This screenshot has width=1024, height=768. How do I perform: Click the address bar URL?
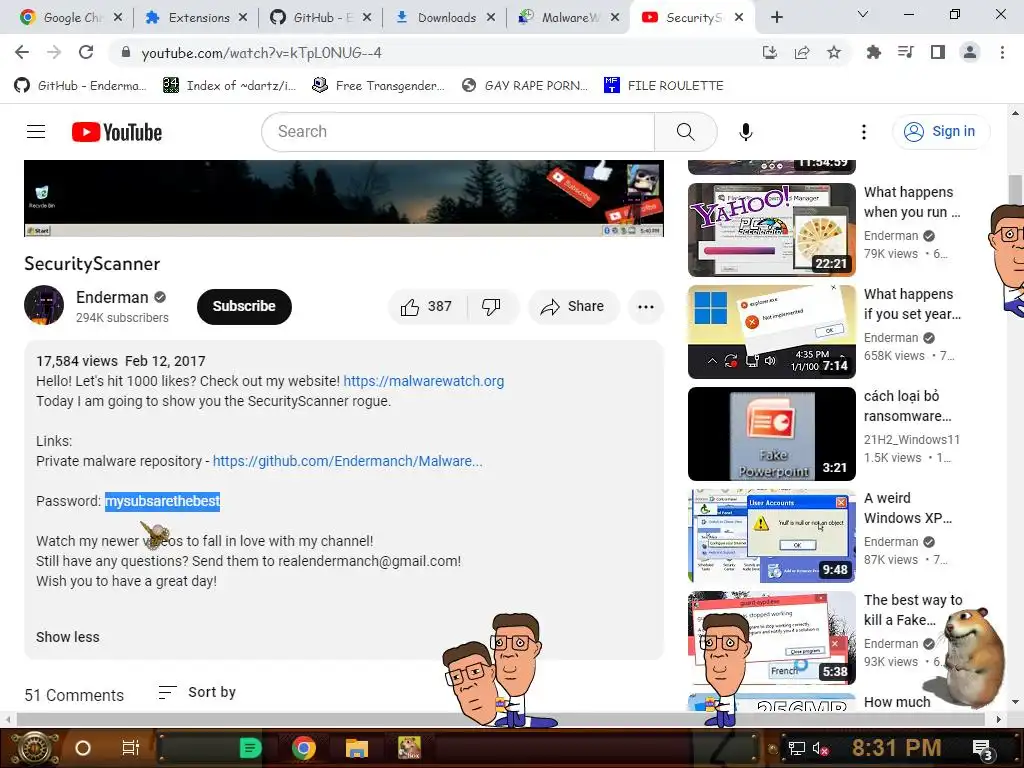tap(262, 53)
